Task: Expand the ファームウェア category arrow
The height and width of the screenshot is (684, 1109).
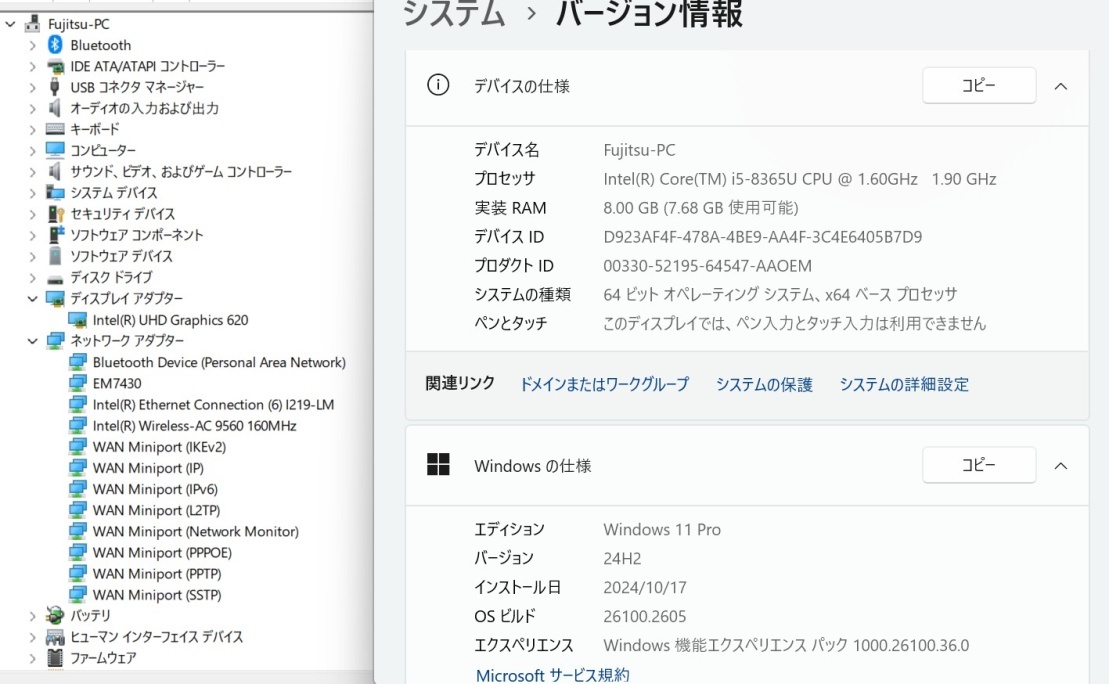Action: [33, 659]
